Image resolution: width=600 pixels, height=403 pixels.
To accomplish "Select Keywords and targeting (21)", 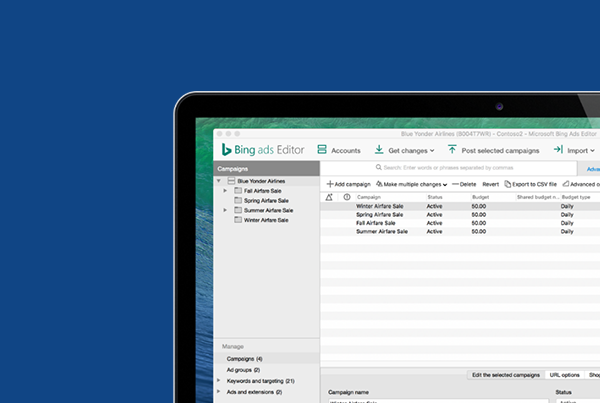I will point(261,381).
